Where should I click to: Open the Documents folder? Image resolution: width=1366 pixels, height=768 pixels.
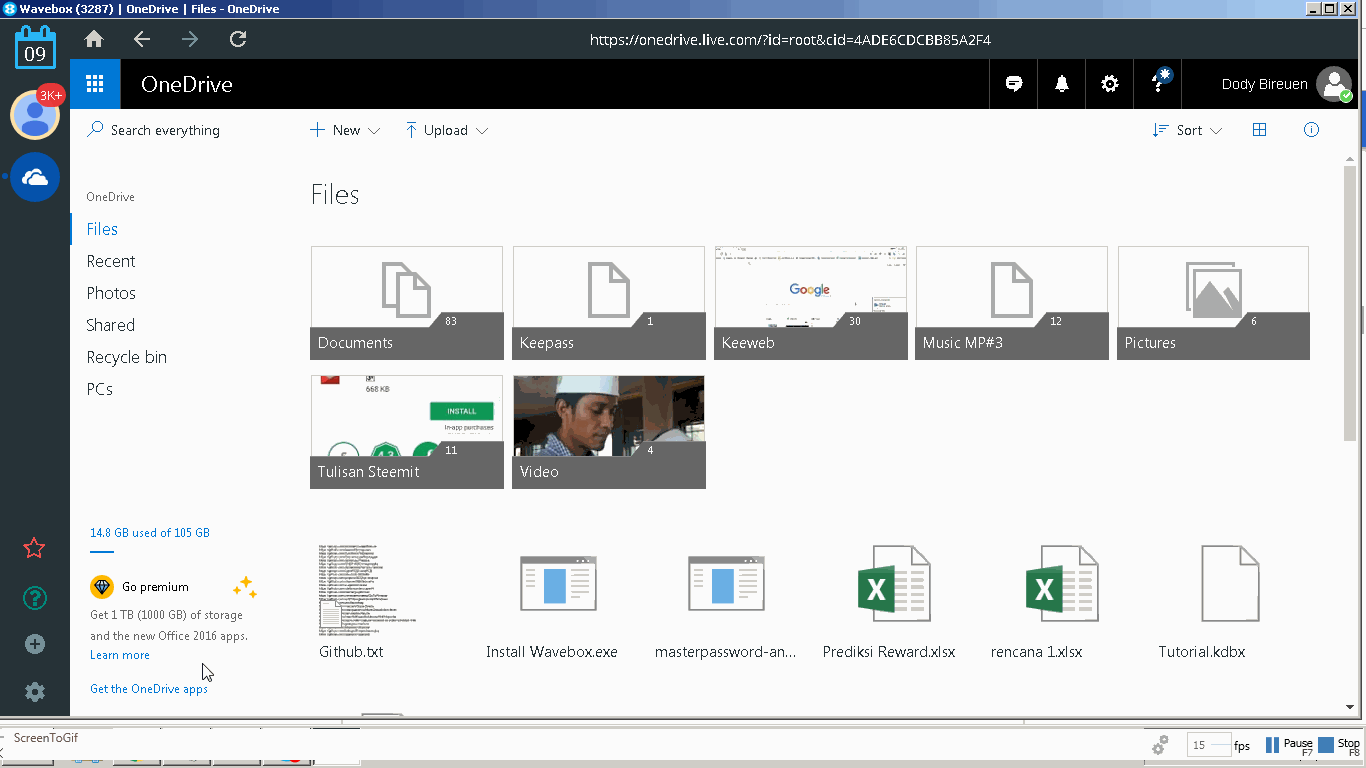407,303
